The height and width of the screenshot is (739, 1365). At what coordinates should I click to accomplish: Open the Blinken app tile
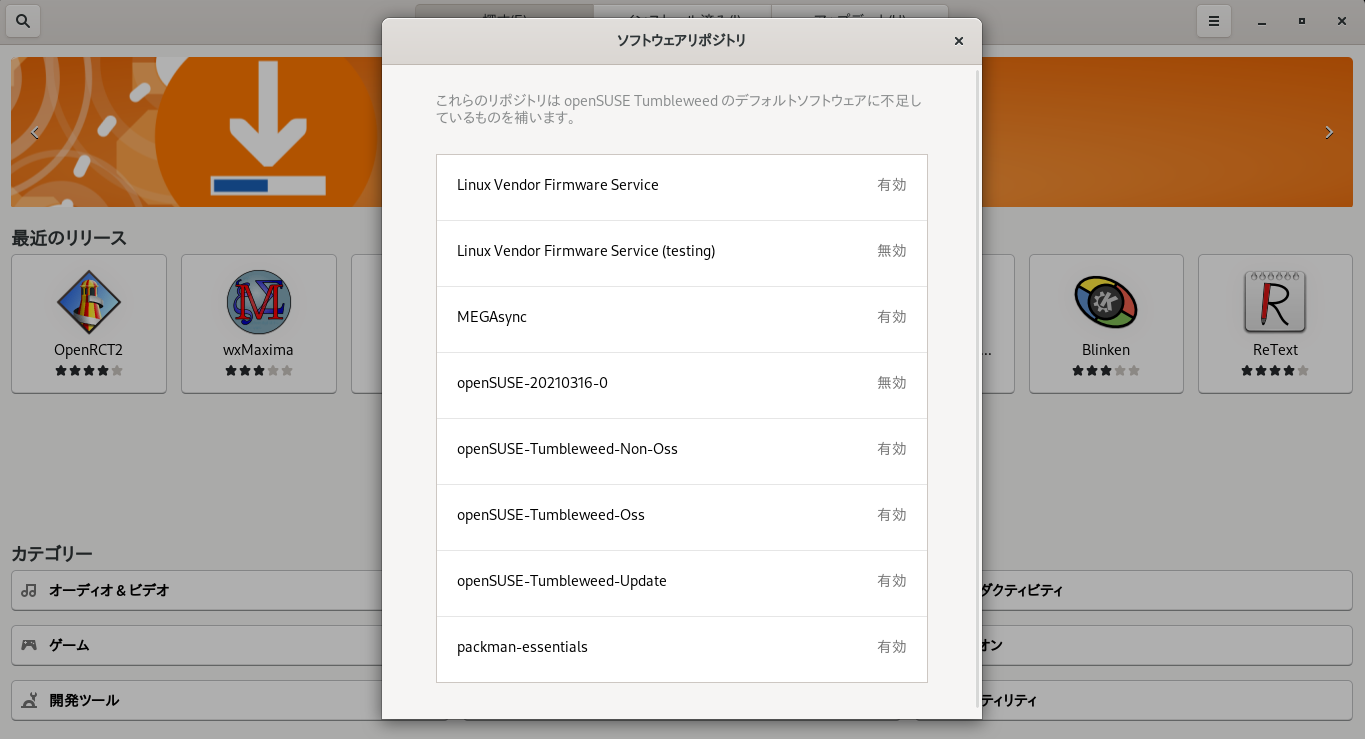pos(1106,323)
